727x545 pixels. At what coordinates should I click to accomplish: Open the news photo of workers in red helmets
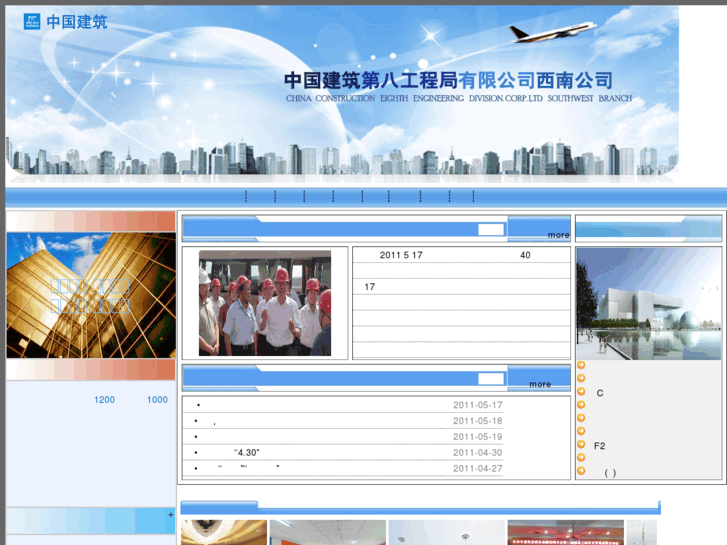(x=265, y=303)
